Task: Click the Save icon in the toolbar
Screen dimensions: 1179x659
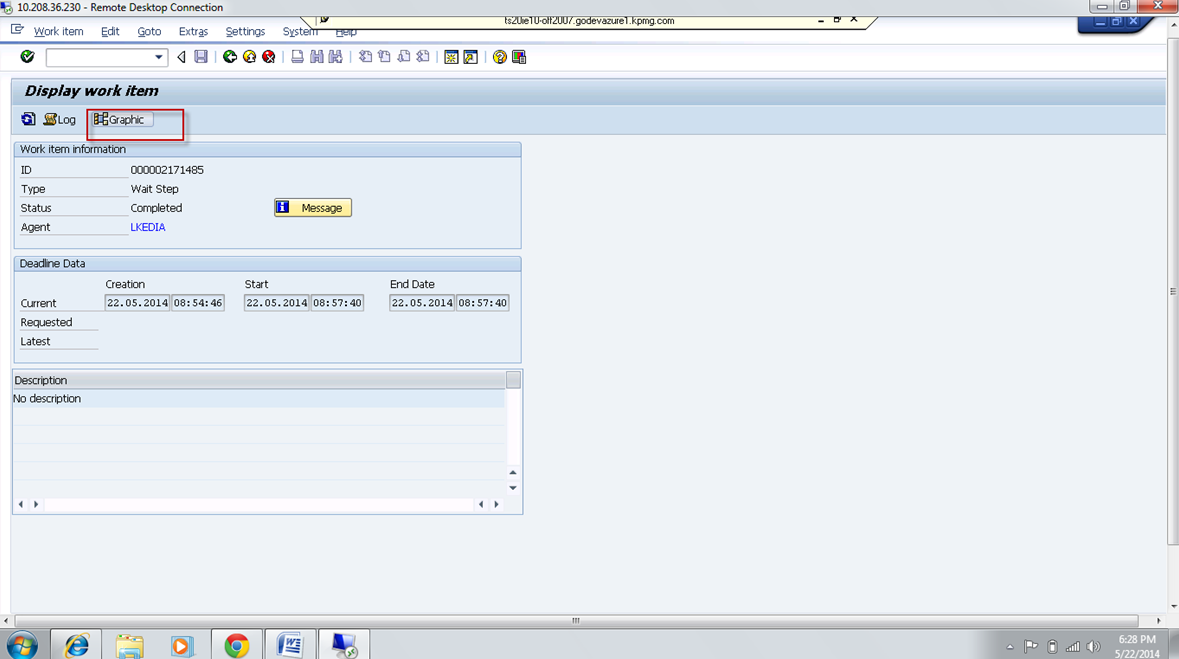Action: pyautogui.click(x=200, y=57)
